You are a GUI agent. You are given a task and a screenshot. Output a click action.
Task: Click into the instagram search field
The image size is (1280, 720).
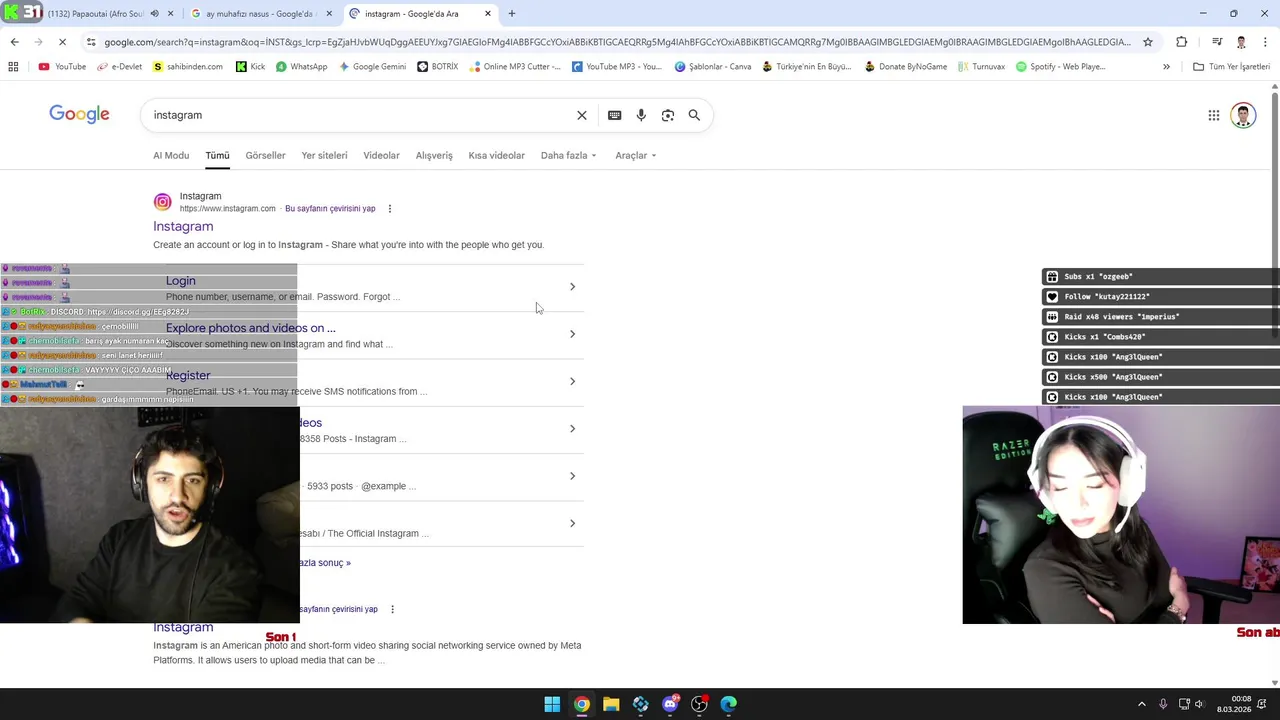(x=360, y=115)
